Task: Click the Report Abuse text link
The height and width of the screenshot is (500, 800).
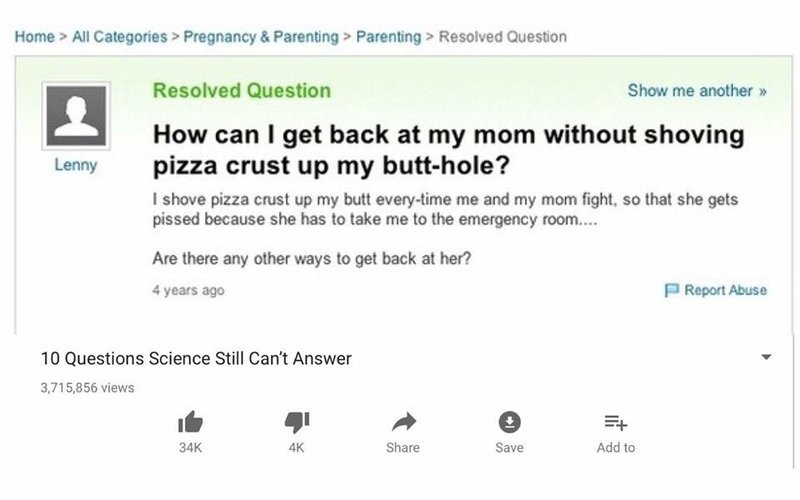Action: pos(725,290)
